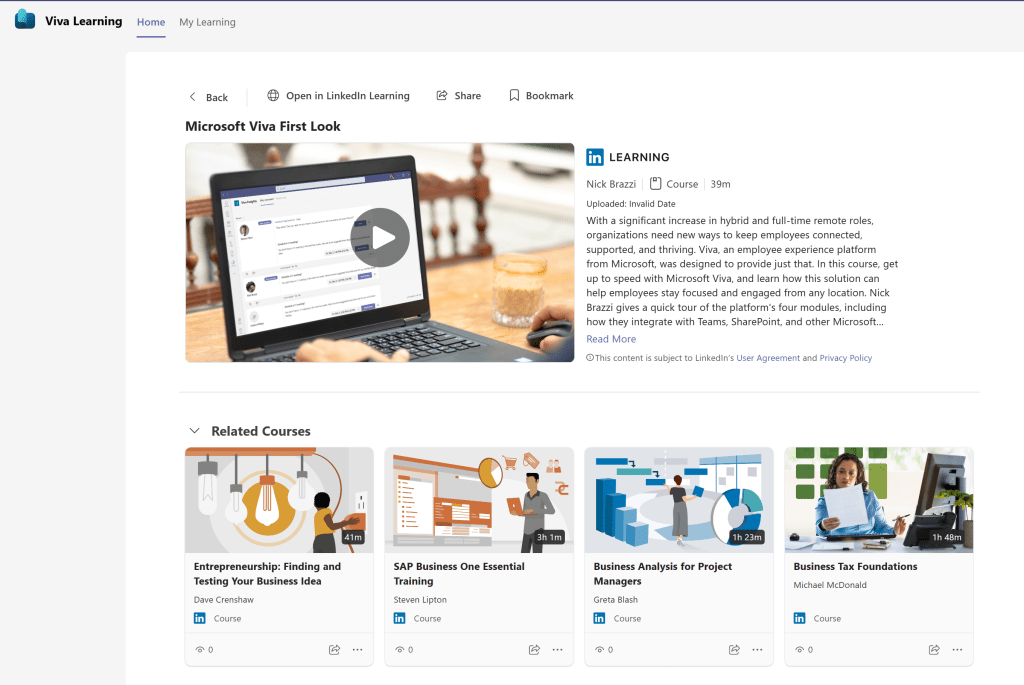The image size is (1024, 685).
Task: Click the share icon on Entrepreneurship course card
Action: click(334, 650)
